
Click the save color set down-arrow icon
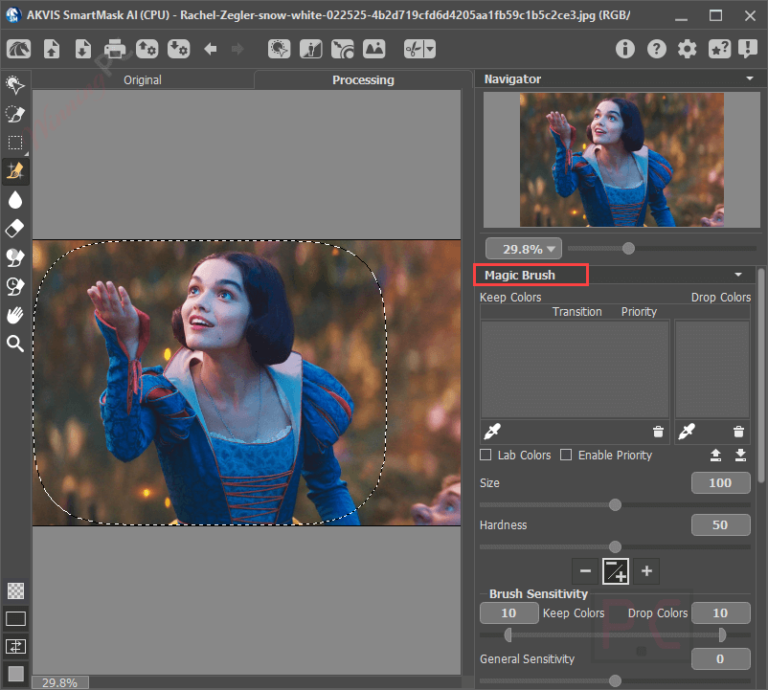741,455
